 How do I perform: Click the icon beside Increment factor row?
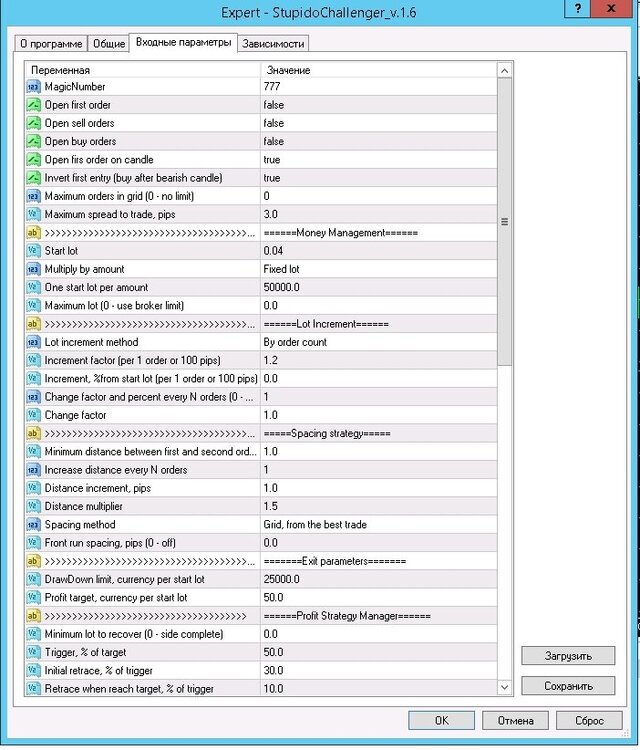tap(33, 360)
